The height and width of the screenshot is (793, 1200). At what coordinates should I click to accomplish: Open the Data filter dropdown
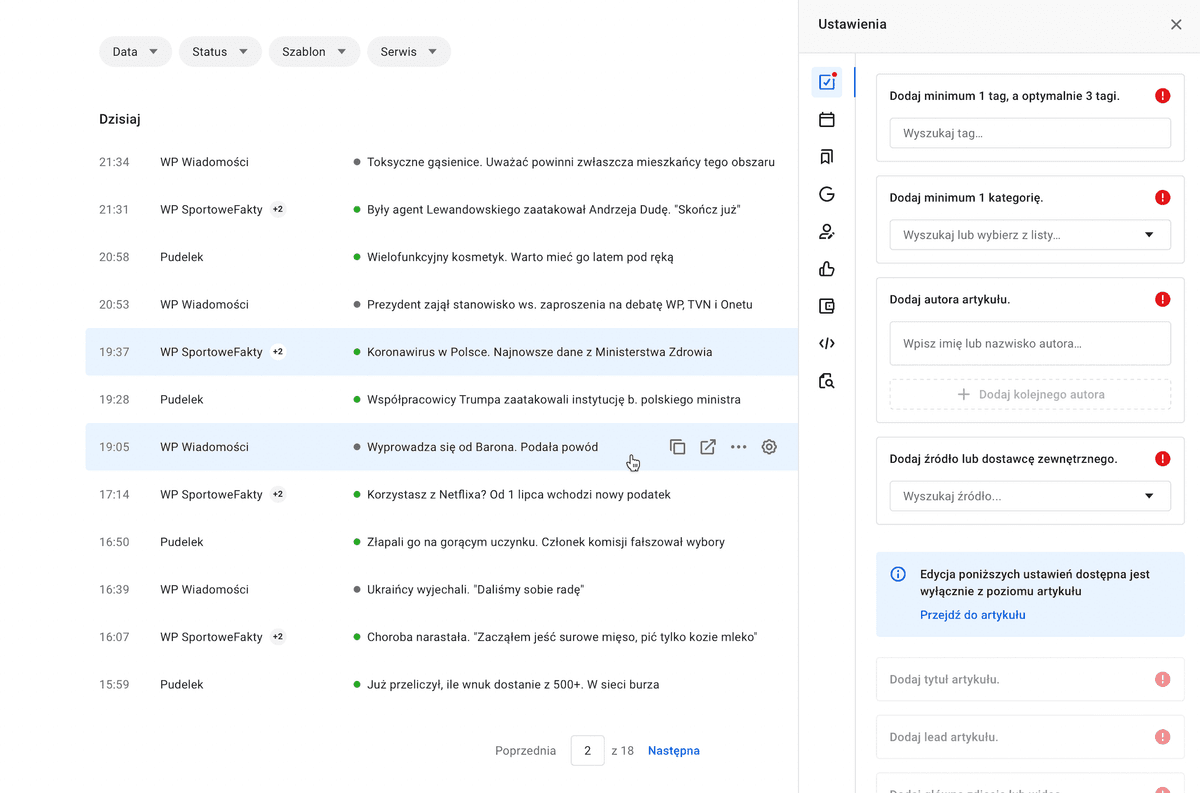tap(135, 52)
